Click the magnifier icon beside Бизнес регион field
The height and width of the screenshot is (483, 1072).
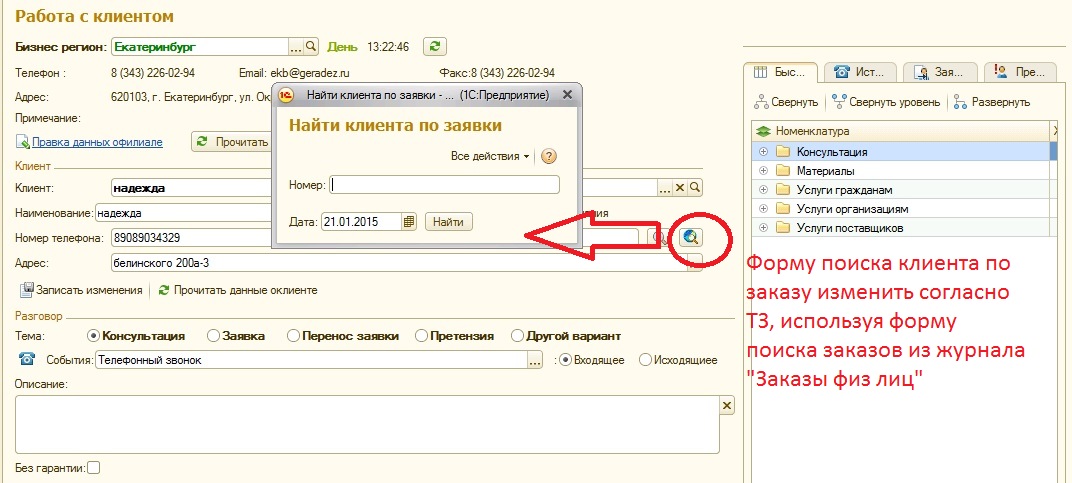click(x=311, y=46)
